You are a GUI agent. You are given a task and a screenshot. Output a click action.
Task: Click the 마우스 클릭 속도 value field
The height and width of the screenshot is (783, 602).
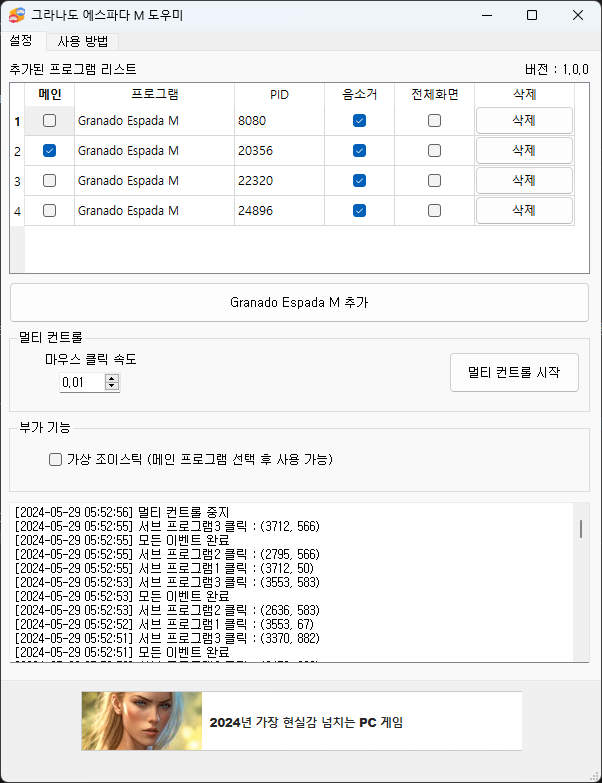[82, 383]
